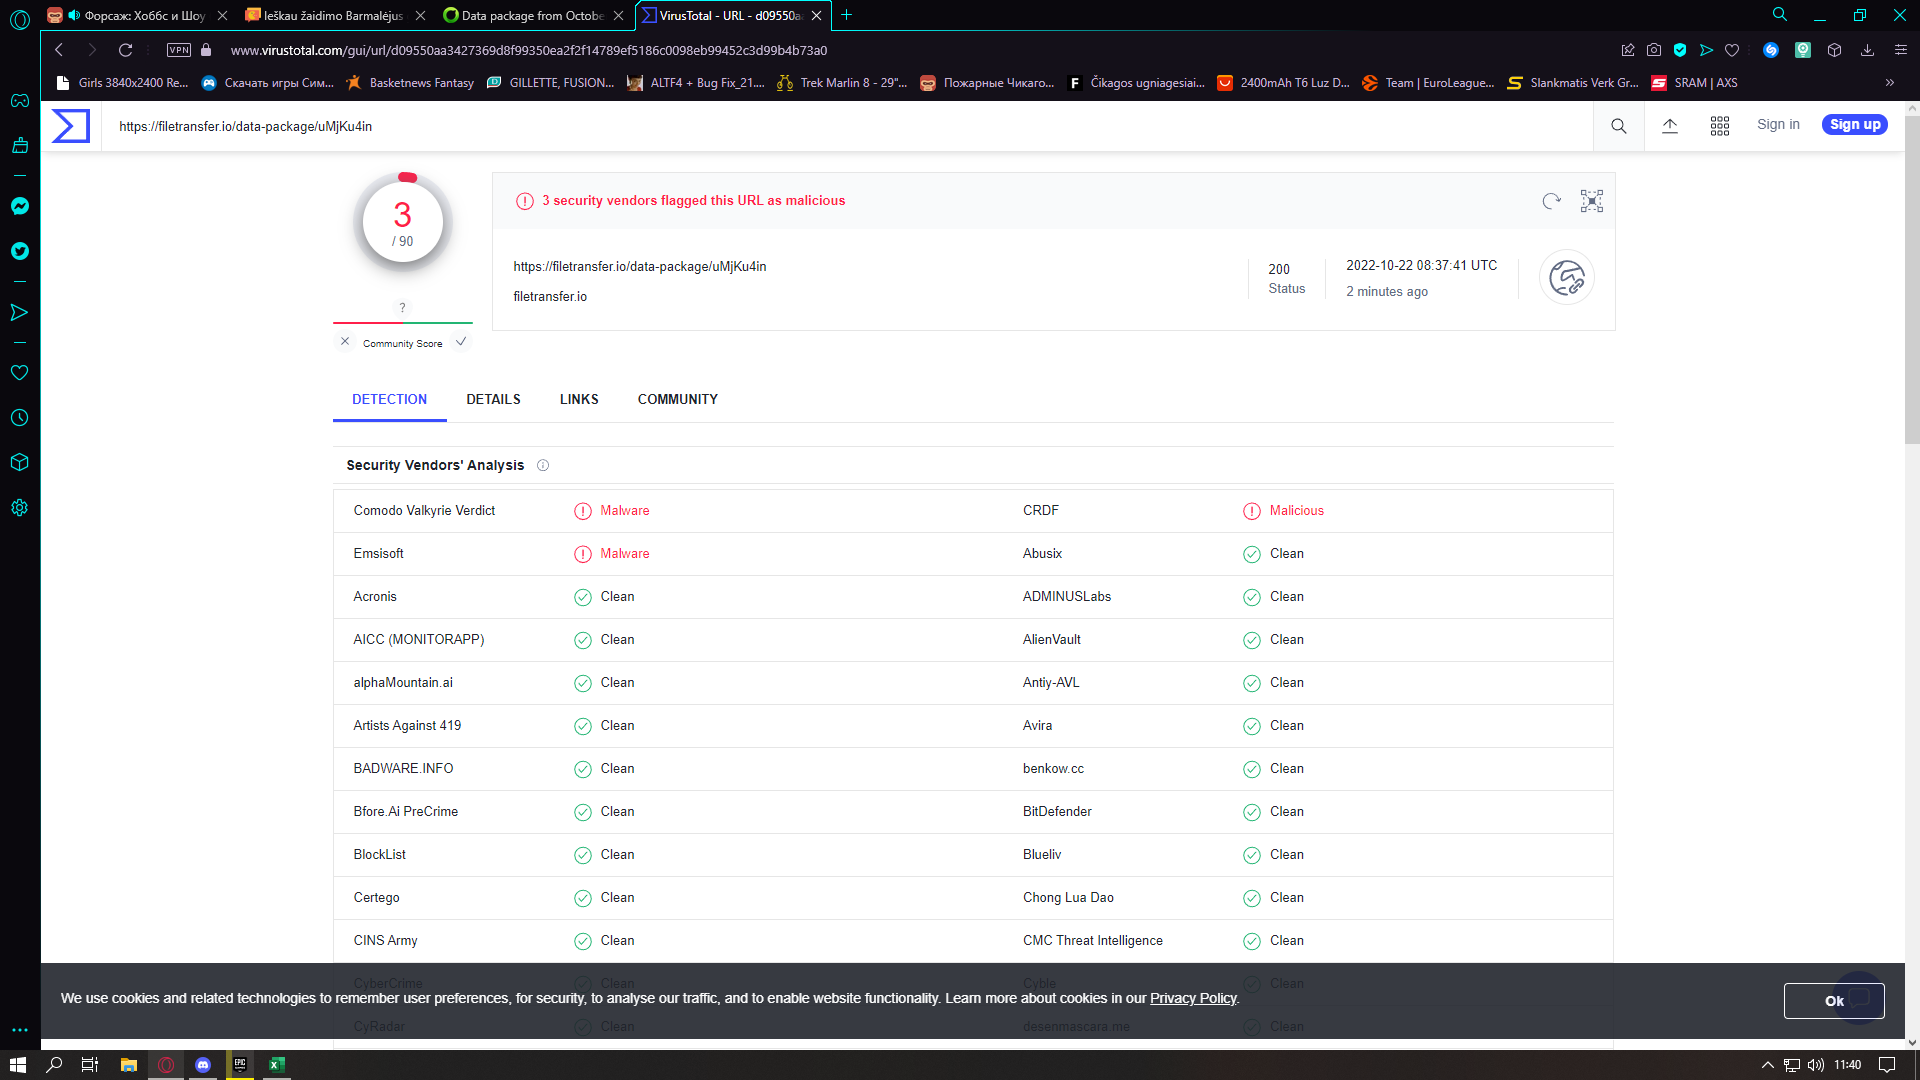This screenshot has width=1920, height=1080.
Task: Vote down with community score X
Action: 345,342
